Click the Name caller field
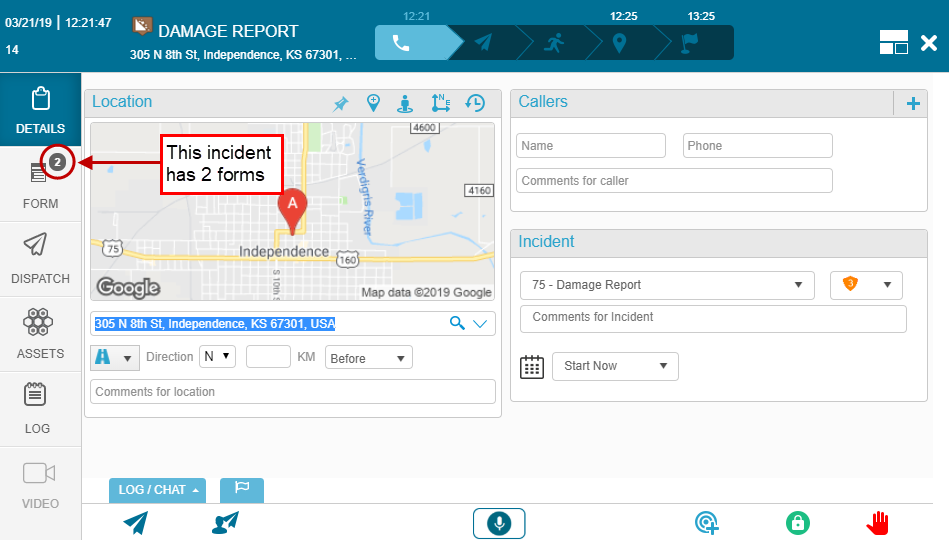This screenshot has height=540, width=949. pyautogui.click(x=591, y=146)
